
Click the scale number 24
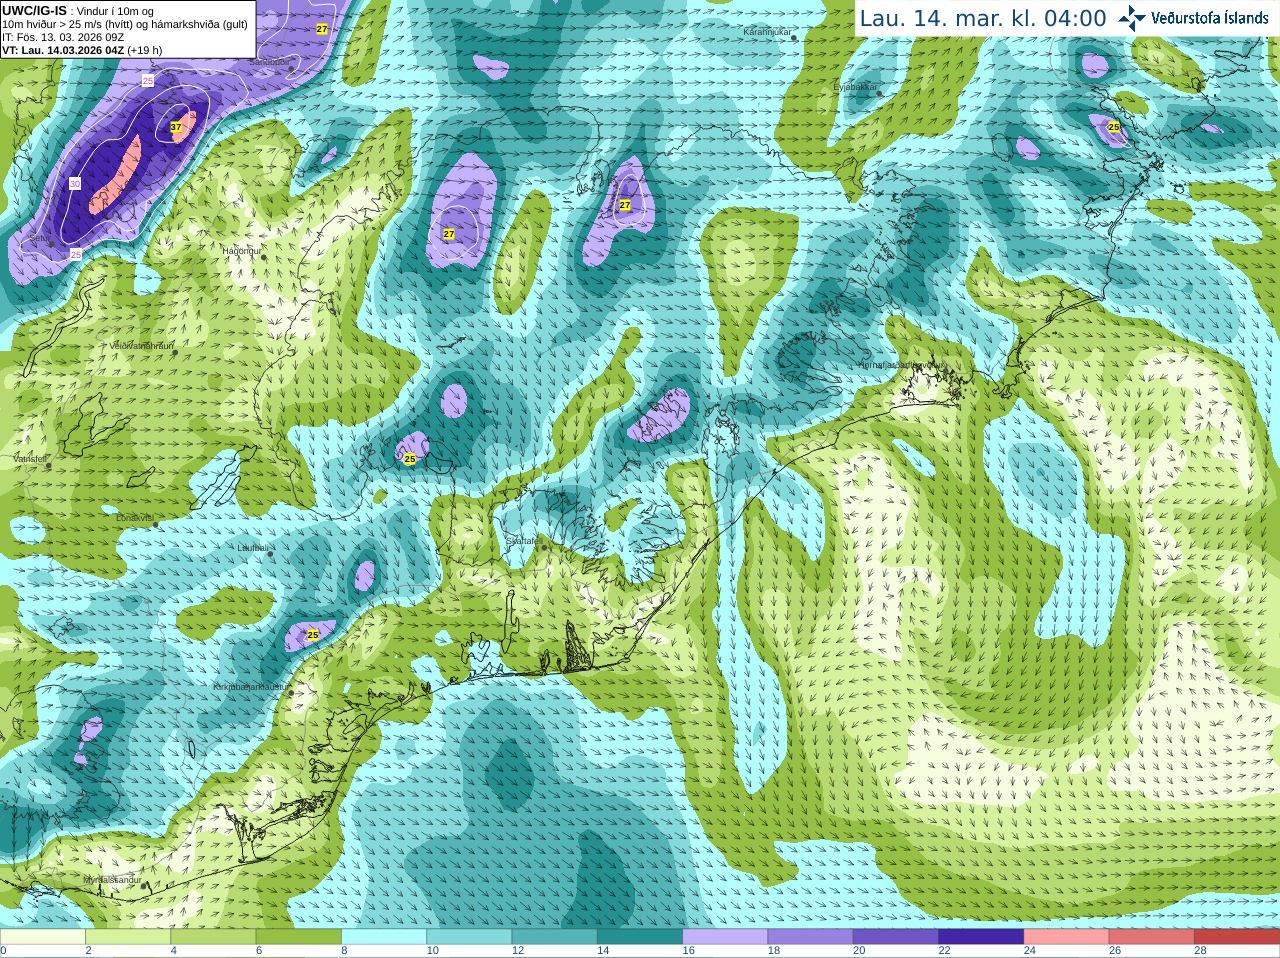coord(1030,950)
